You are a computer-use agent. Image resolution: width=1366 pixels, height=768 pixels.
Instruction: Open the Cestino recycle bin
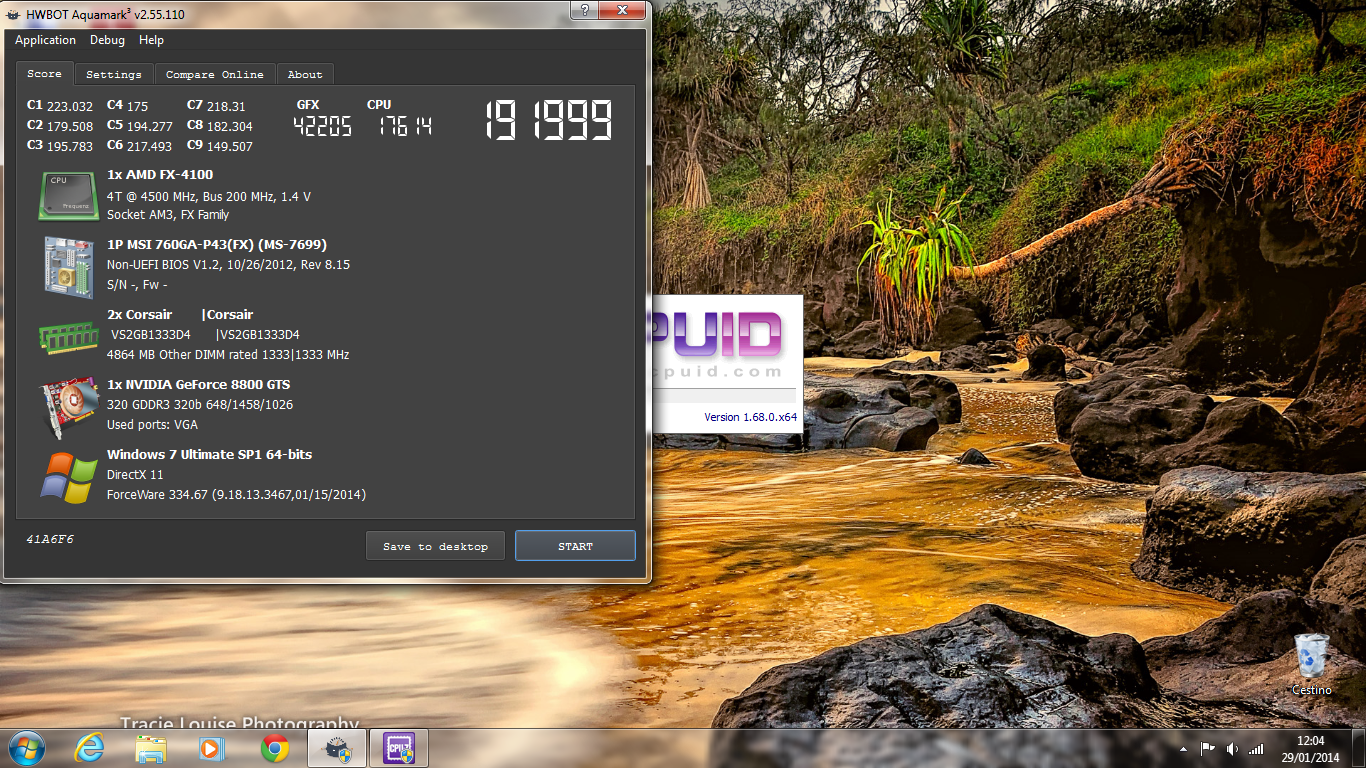1311,664
